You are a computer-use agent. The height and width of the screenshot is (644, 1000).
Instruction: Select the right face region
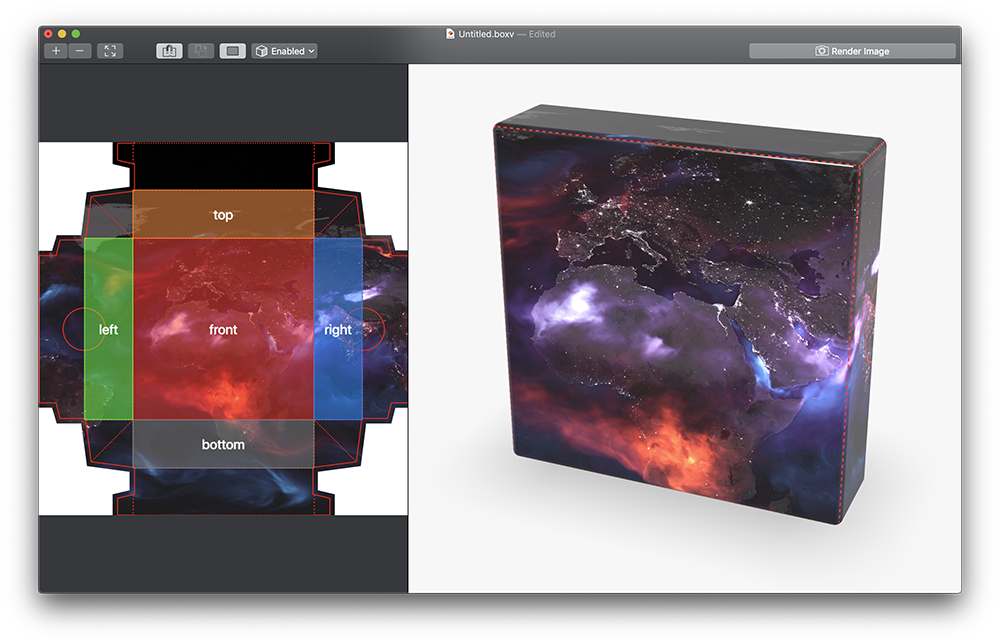tap(338, 329)
